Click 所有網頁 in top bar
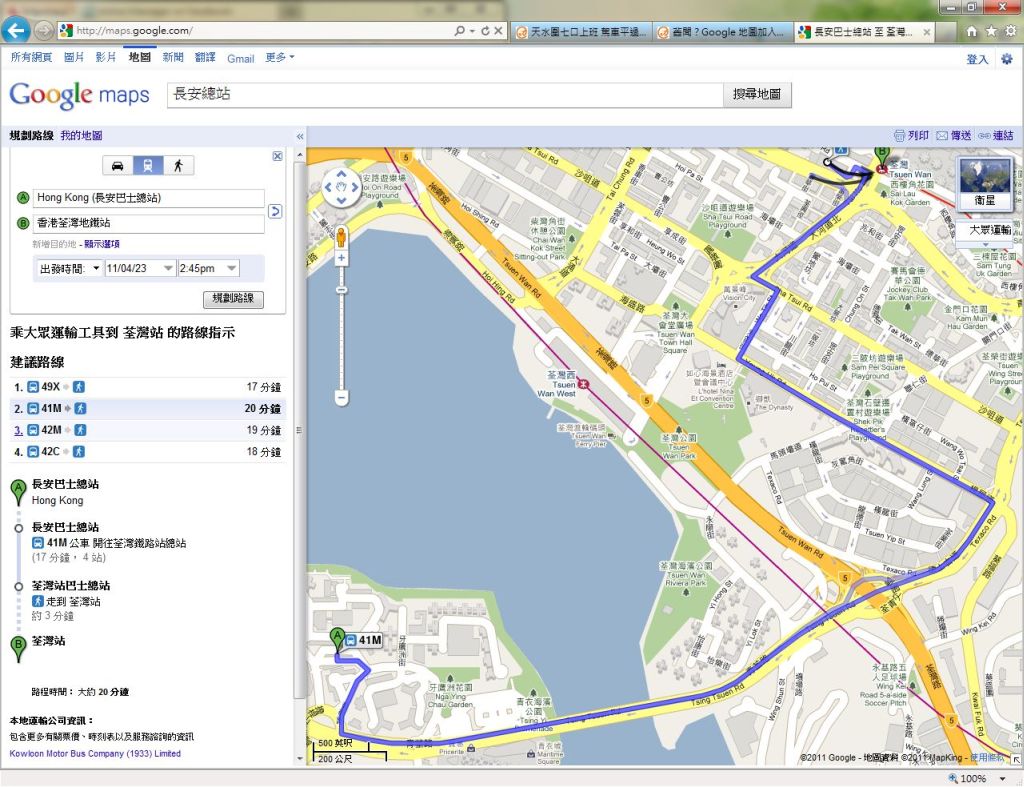Viewport: 1024px width, 787px height. click(31, 57)
